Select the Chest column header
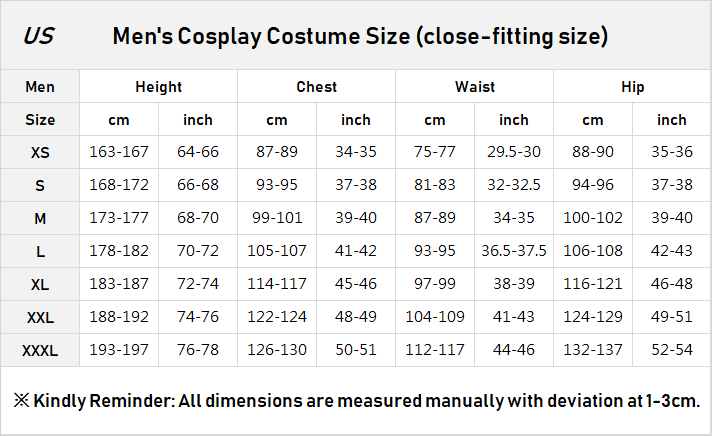712x436 pixels. click(316, 87)
